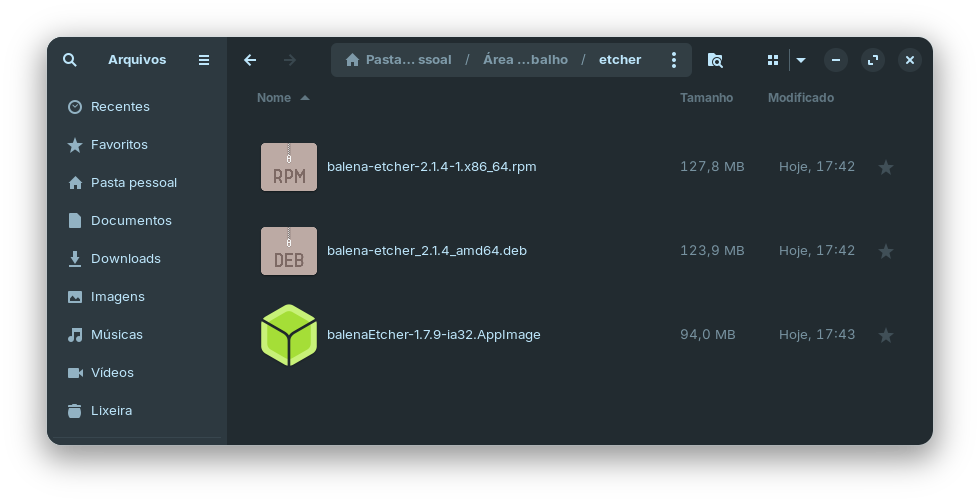Open Imagens in the sidebar
Viewport: 980px width, 502px height.
[x=137, y=297]
